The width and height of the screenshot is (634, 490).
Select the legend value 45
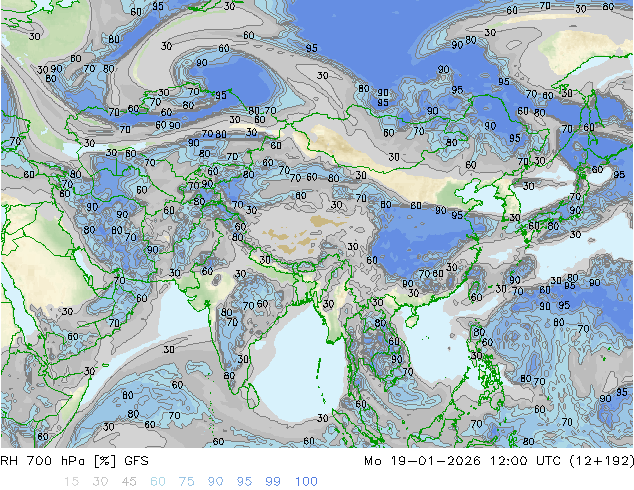pos(129,482)
